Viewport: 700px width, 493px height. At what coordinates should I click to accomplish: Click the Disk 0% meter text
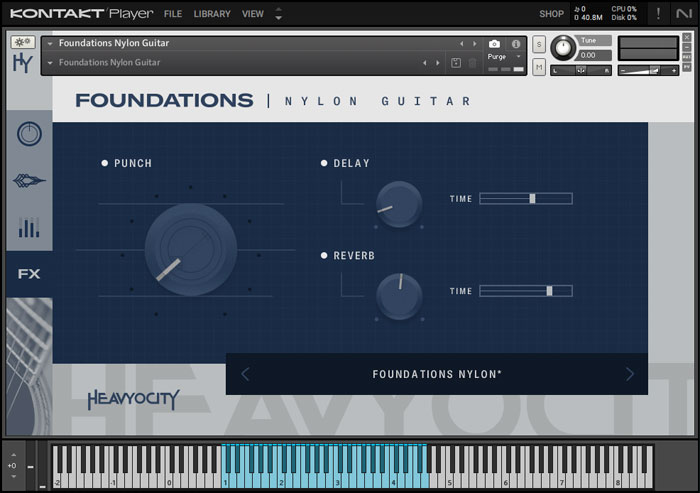pyautogui.click(x=624, y=18)
